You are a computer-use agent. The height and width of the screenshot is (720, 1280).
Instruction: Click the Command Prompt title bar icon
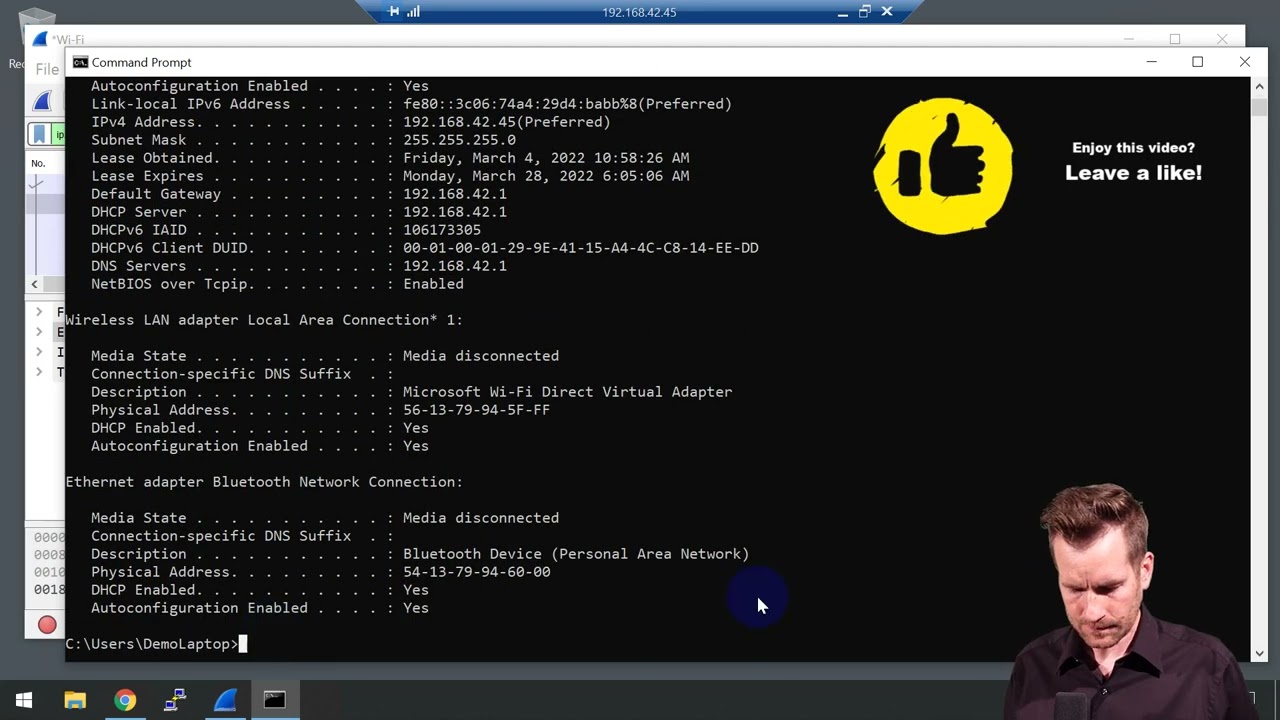click(x=80, y=62)
